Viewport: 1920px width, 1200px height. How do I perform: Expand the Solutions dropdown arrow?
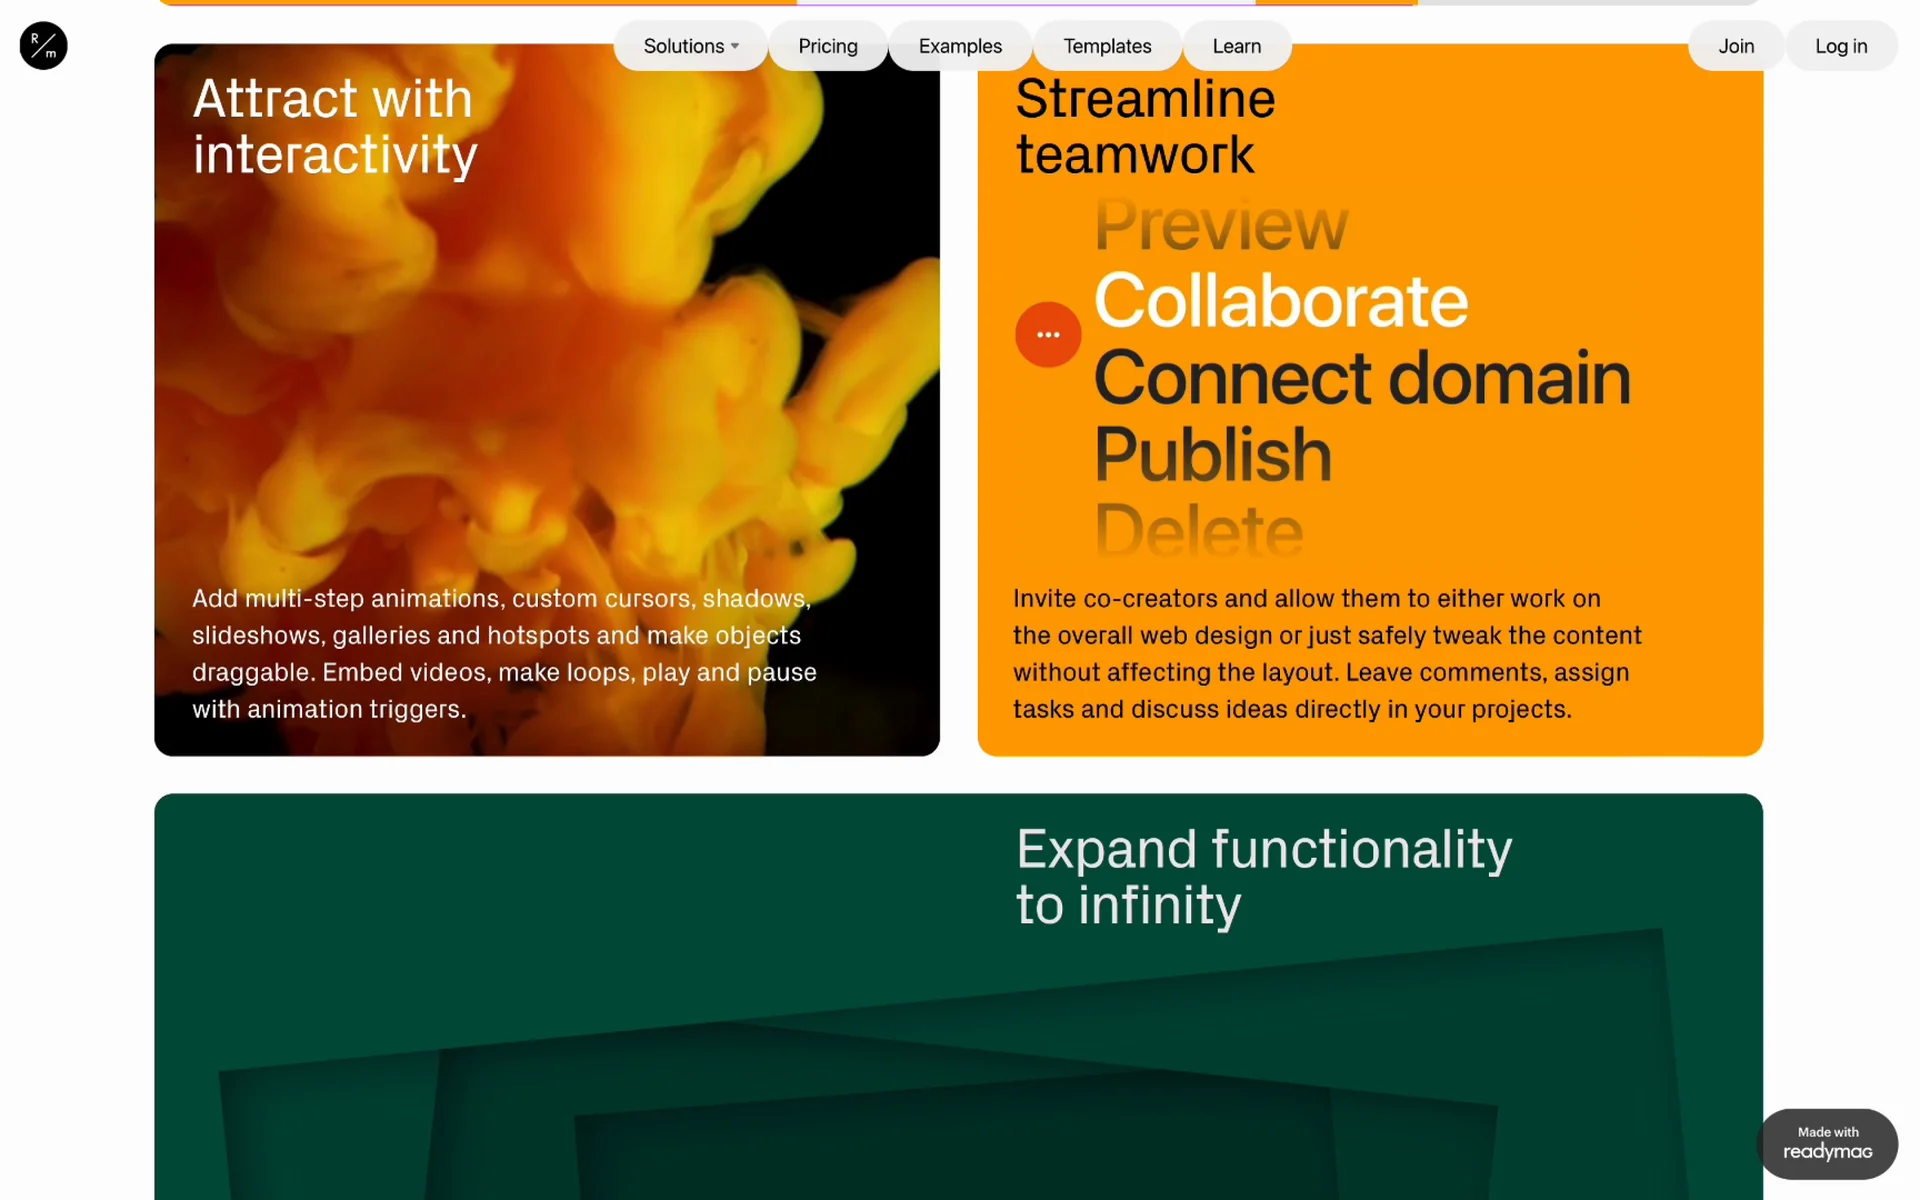point(735,46)
